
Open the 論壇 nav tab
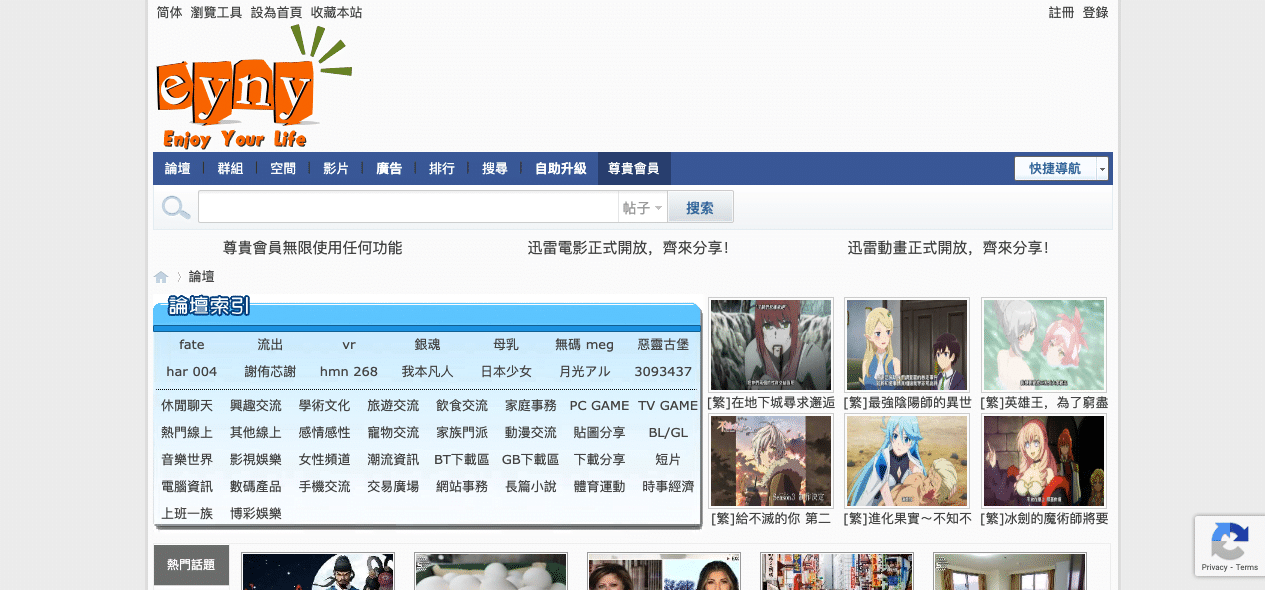click(178, 169)
